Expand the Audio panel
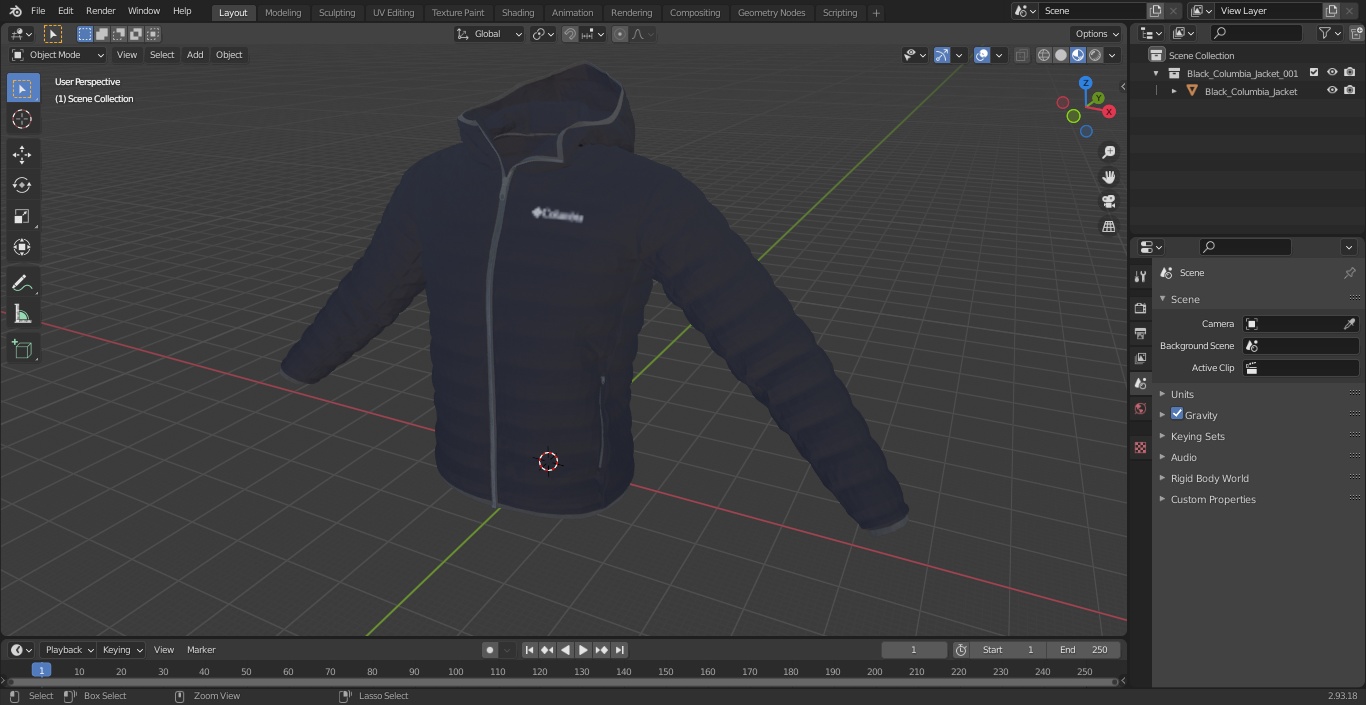This screenshot has width=1366, height=705. [x=1183, y=457]
